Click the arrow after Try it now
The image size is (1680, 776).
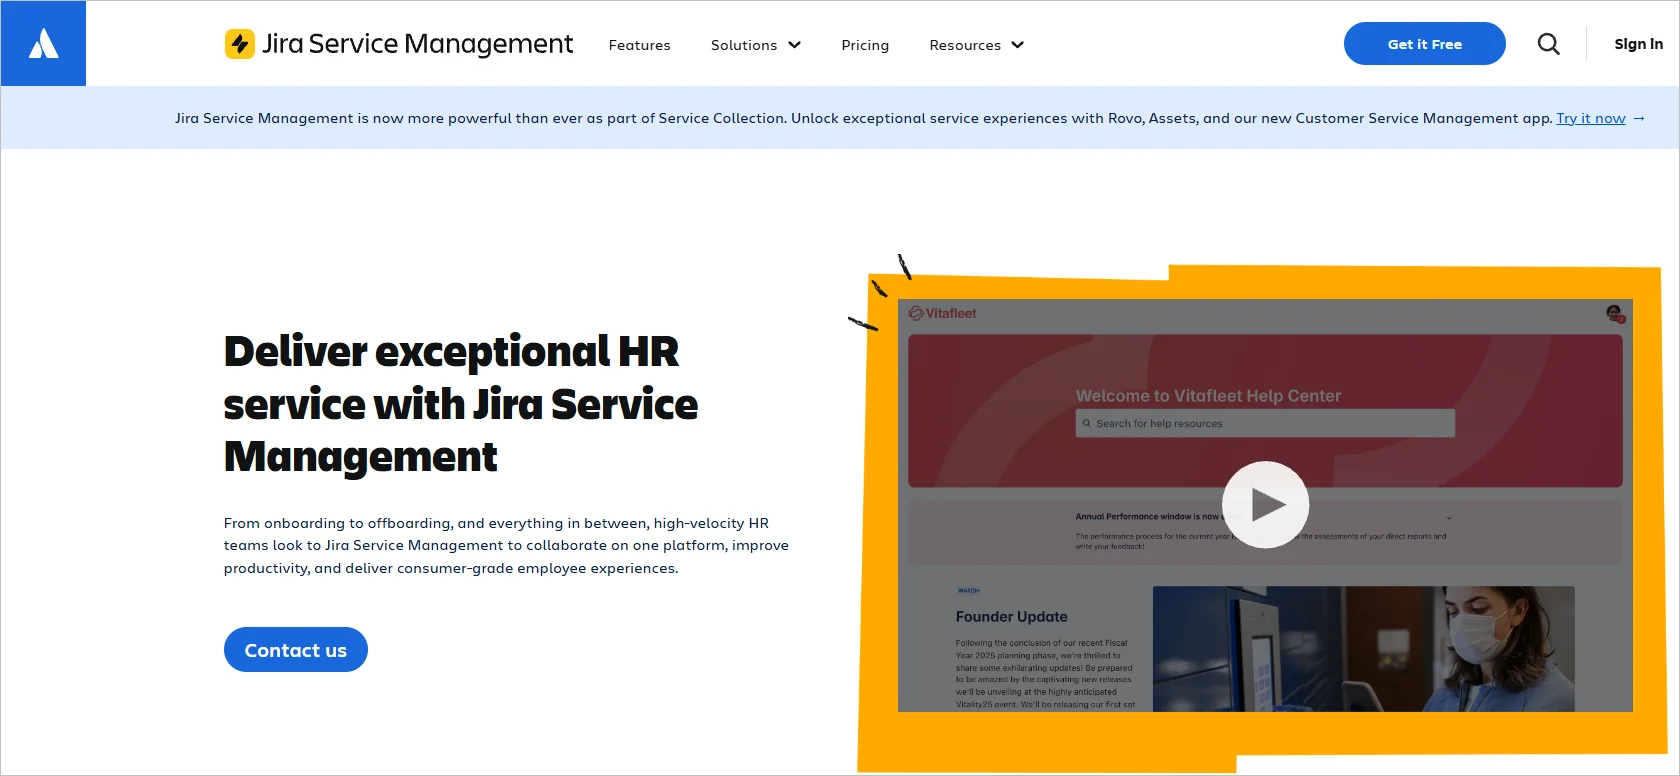pos(1639,118)
